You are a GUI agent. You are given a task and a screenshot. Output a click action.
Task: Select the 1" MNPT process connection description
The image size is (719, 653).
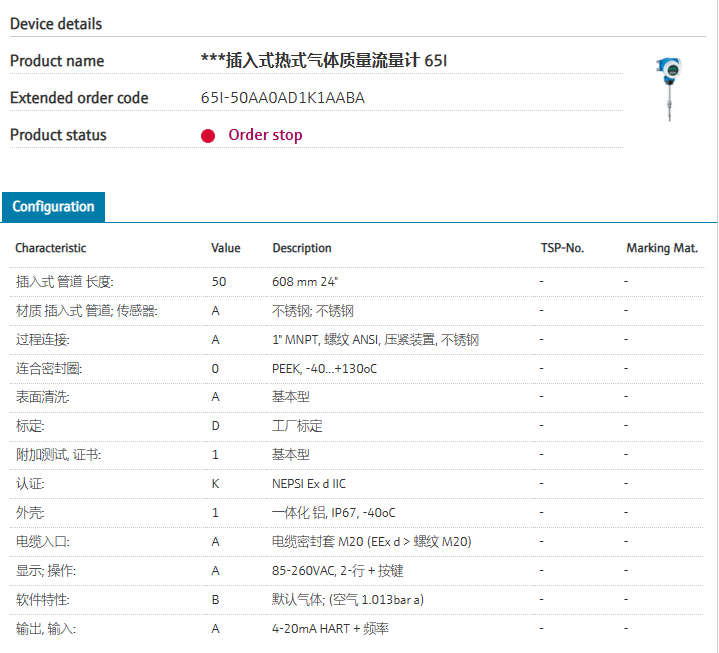pyautogui.click(x=375, y=340)
